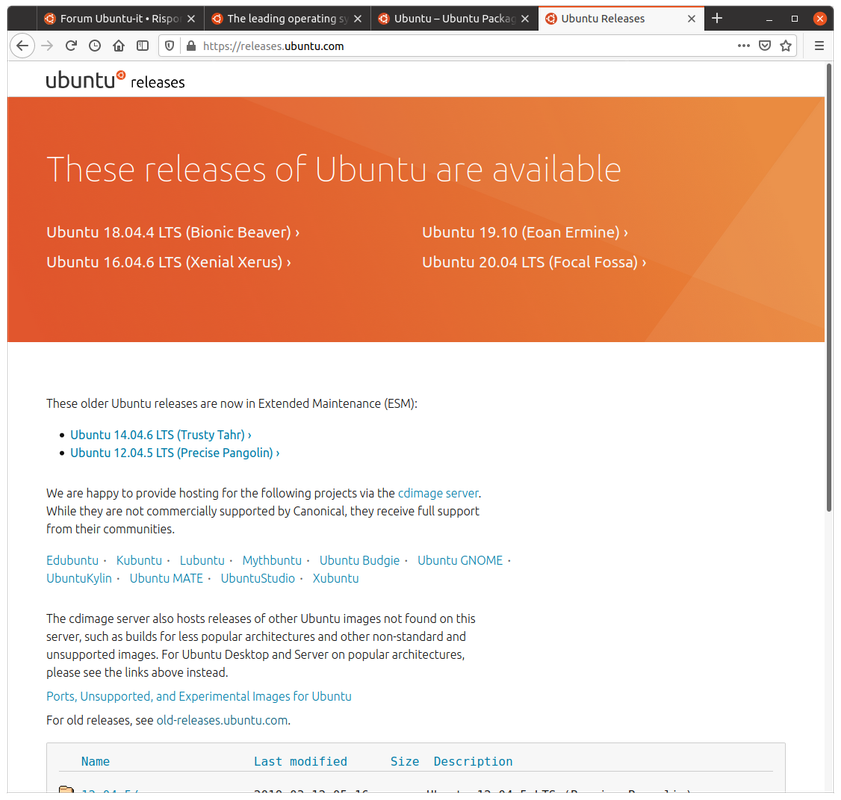Show site security padlock info
The width and height of the screenshot is (841, 800).
tap(191, 46)
